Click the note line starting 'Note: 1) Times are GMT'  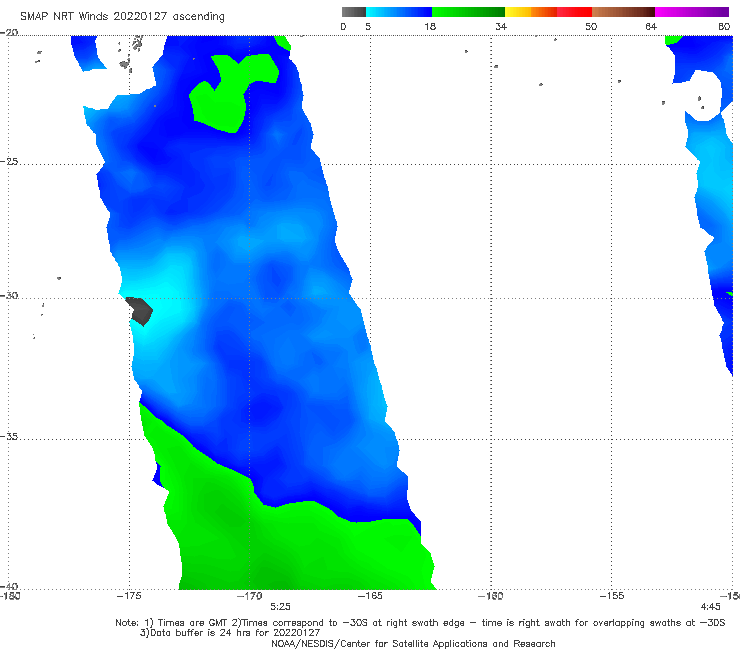[420, 623]
